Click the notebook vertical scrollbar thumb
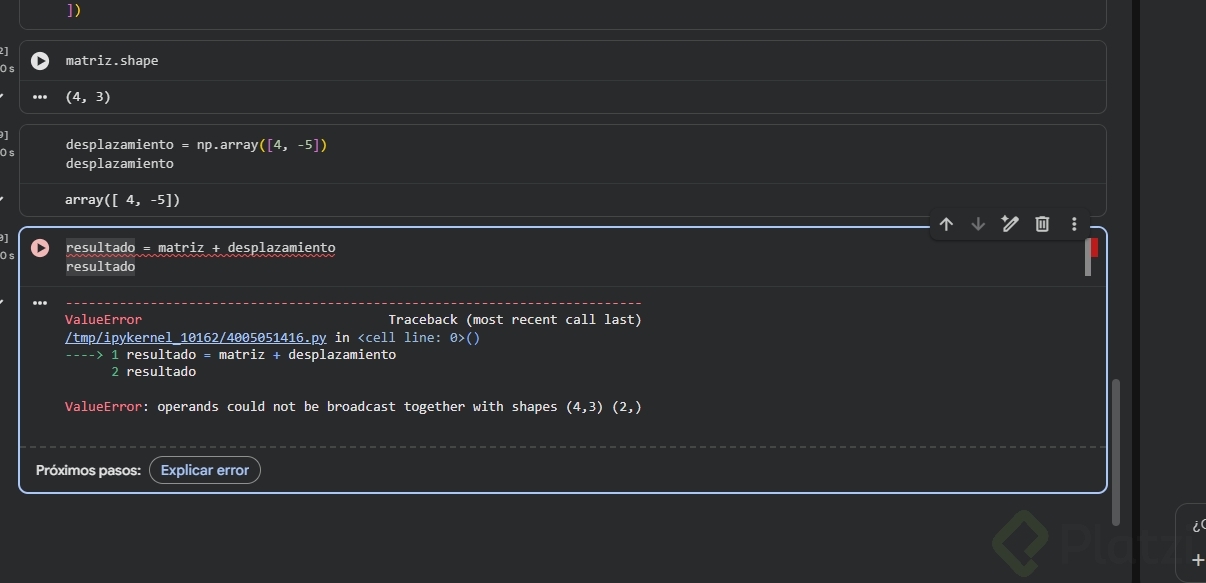This screenshot has width=1206, height=583. [1116, 450]
